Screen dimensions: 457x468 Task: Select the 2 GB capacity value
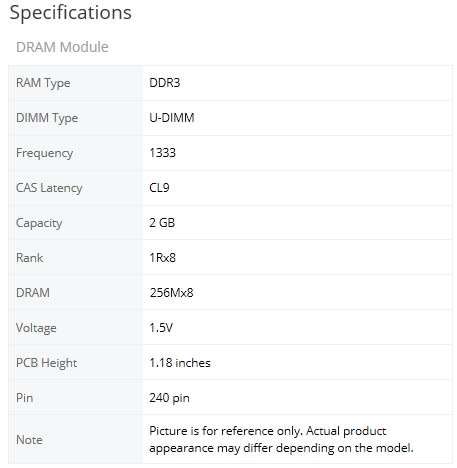click(162, 223)
